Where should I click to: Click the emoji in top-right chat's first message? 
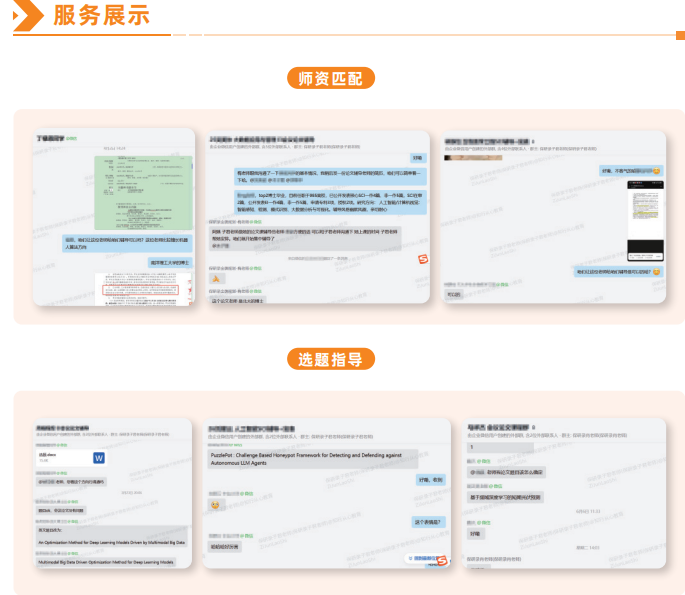point(656,171)
